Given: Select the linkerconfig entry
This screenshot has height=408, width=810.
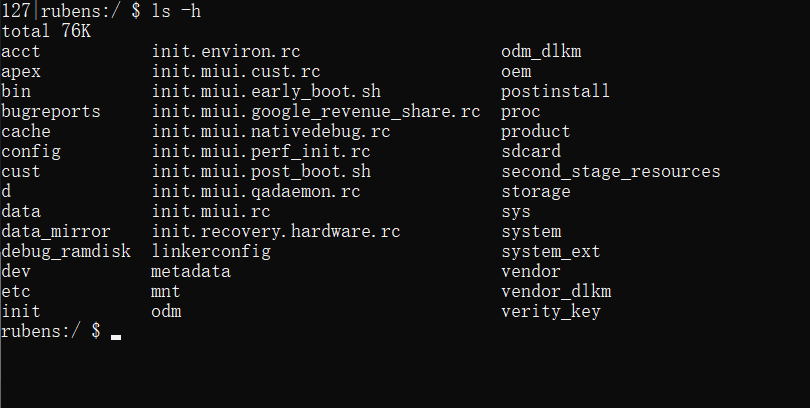Looking at the screenshot, I should [x=211, y=251].
